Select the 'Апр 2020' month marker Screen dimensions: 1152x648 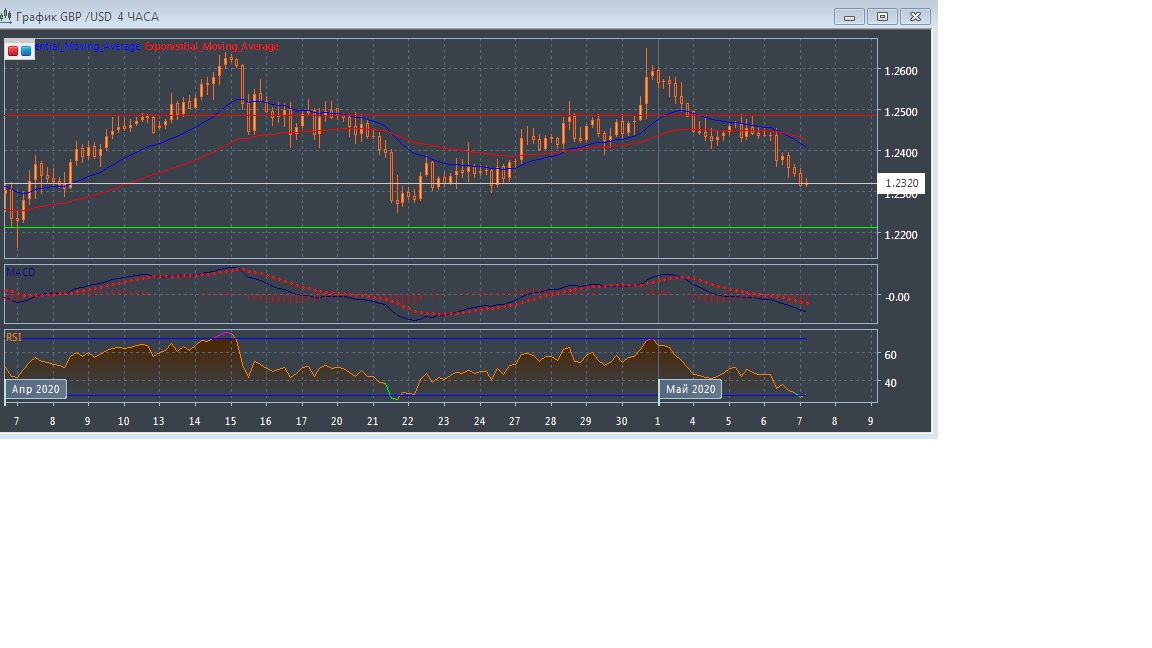(36, 389)
